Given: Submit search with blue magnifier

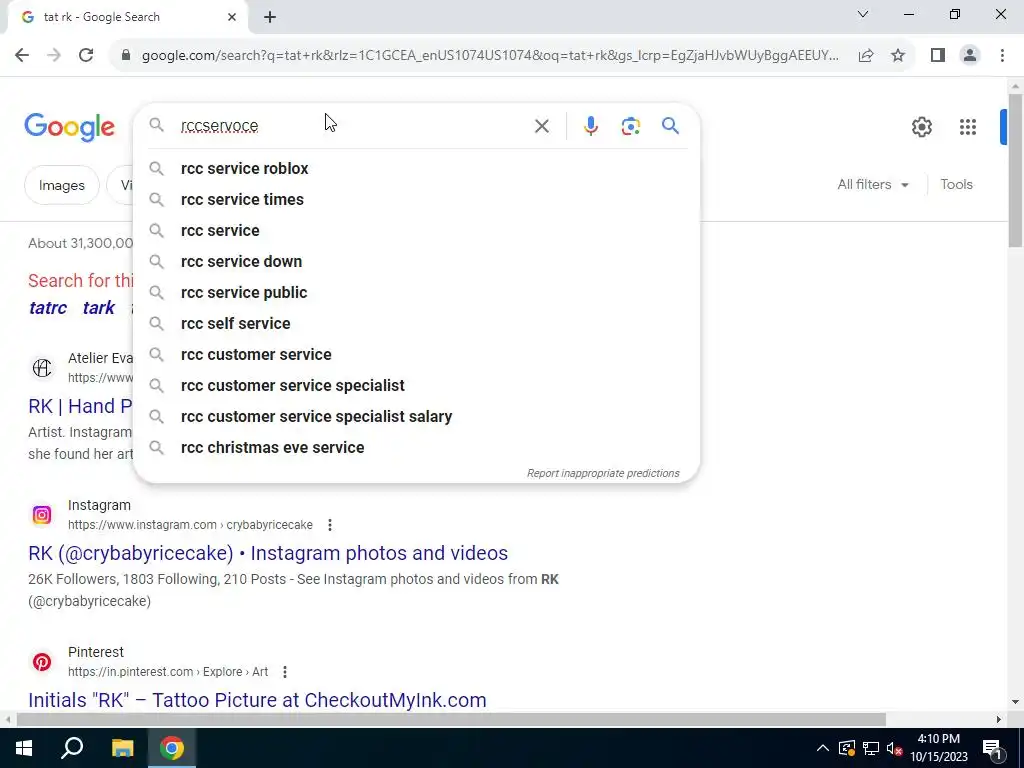Looking at the screenshot, I should tap(670, 125).
